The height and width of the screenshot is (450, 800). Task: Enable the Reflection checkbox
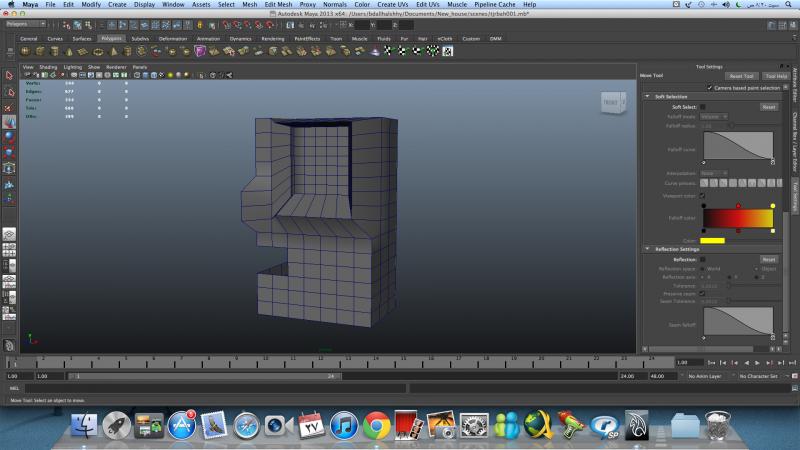pyautogui.click(x=702, y=258)
